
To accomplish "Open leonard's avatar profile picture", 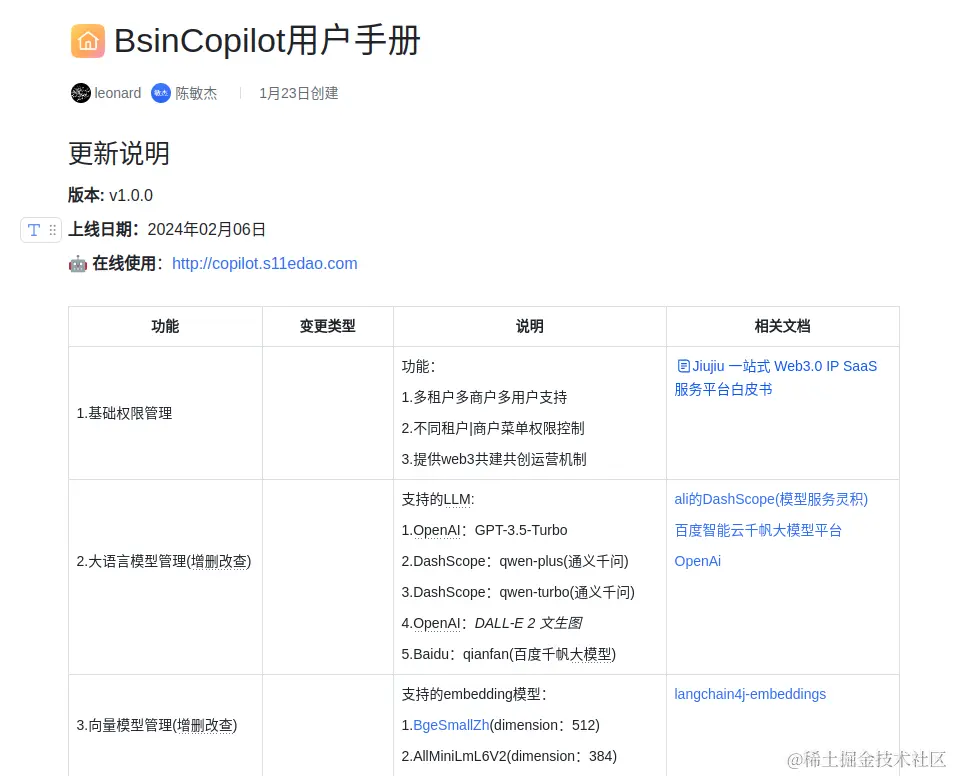I will point(80,93).
